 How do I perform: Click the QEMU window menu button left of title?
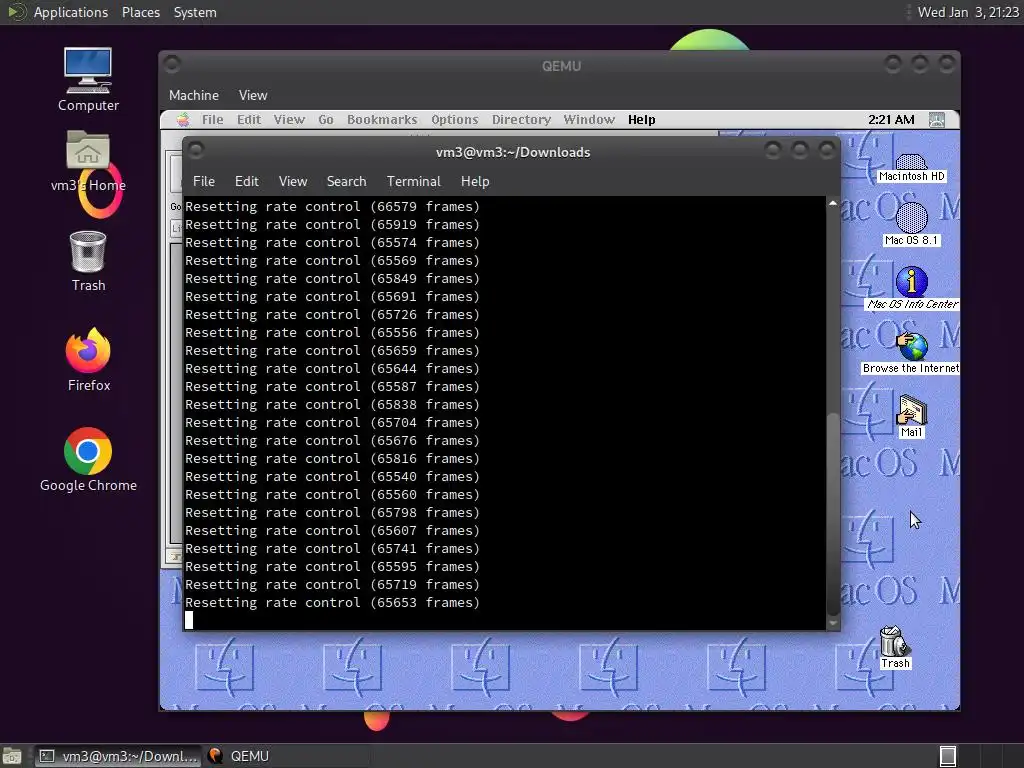click(172, 64)
